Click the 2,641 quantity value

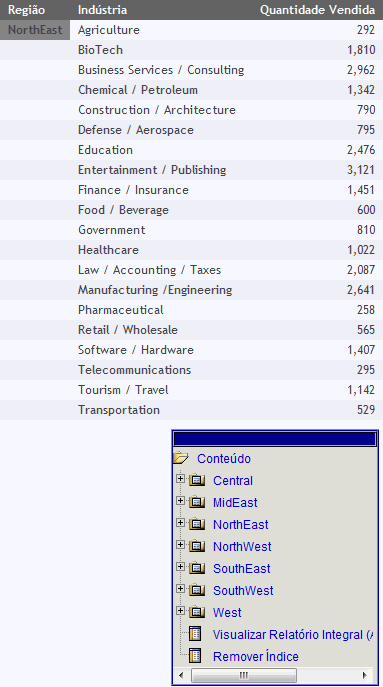tap(361, 290)
